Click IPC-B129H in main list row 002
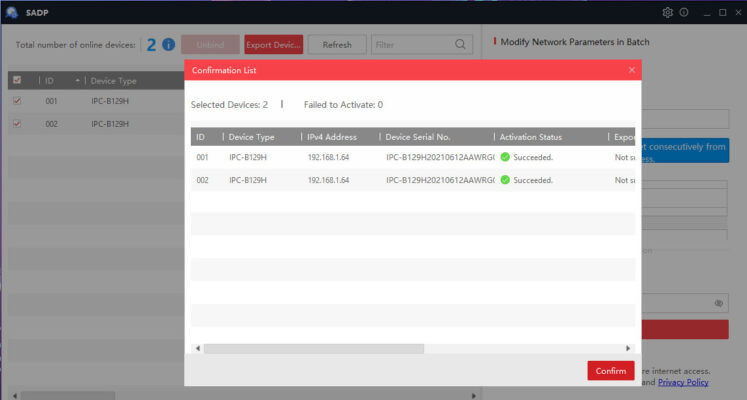 click(110, 124)
